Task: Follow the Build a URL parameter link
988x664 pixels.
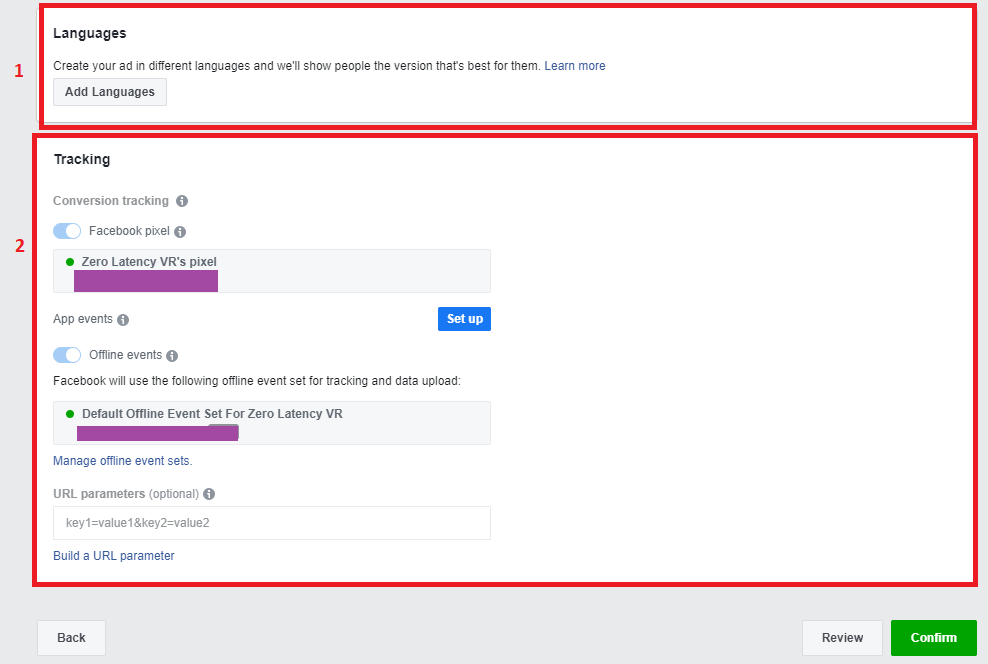Action: pos(114,556)
